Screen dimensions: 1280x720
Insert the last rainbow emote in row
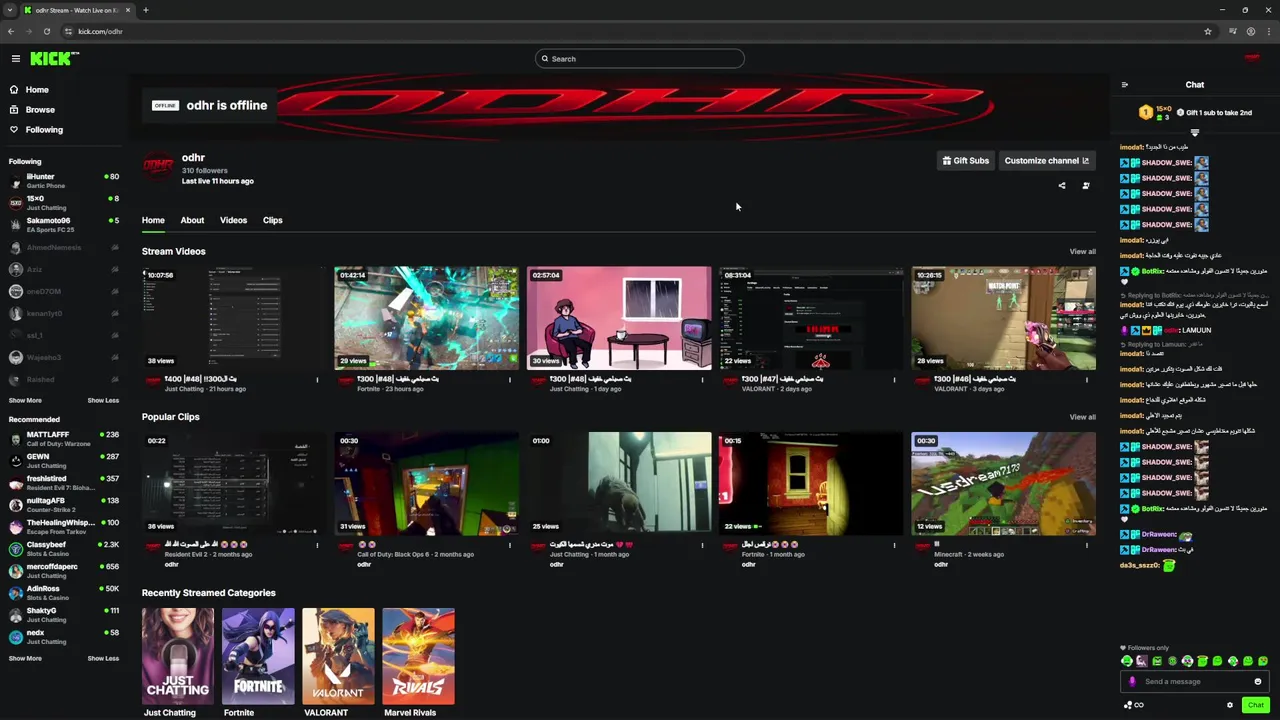click(x=1263, y=661)
